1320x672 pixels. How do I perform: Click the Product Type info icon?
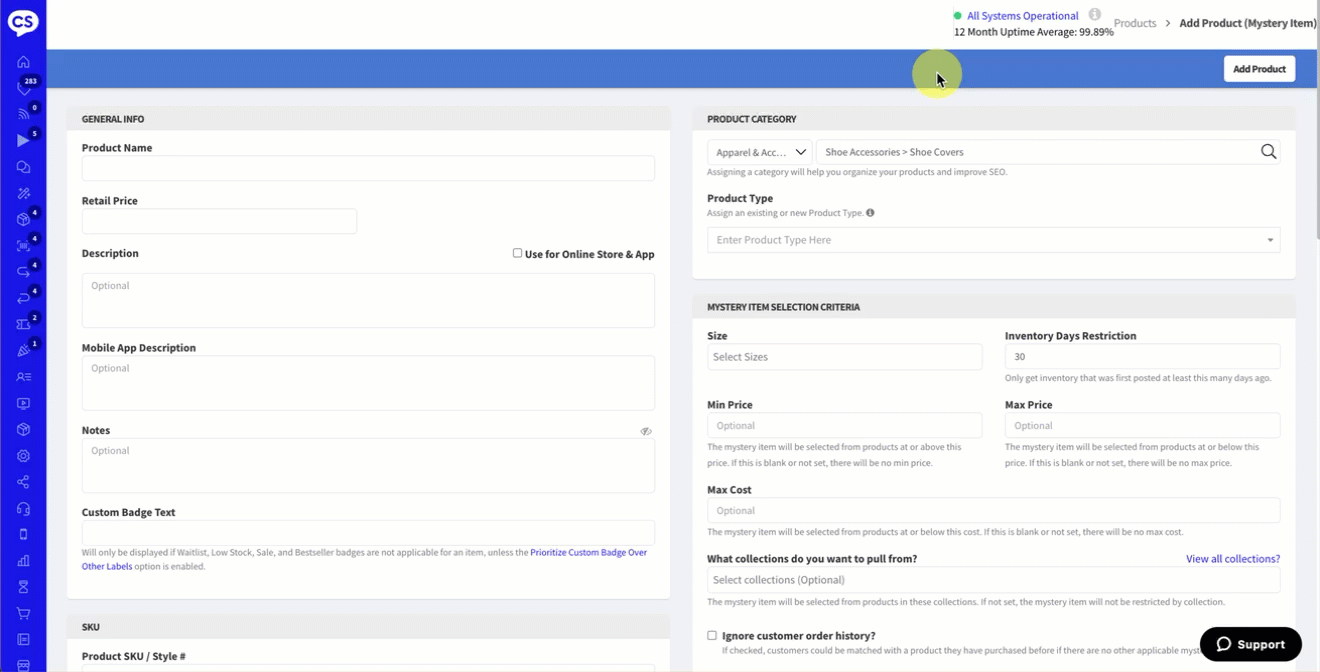point(870,213)
